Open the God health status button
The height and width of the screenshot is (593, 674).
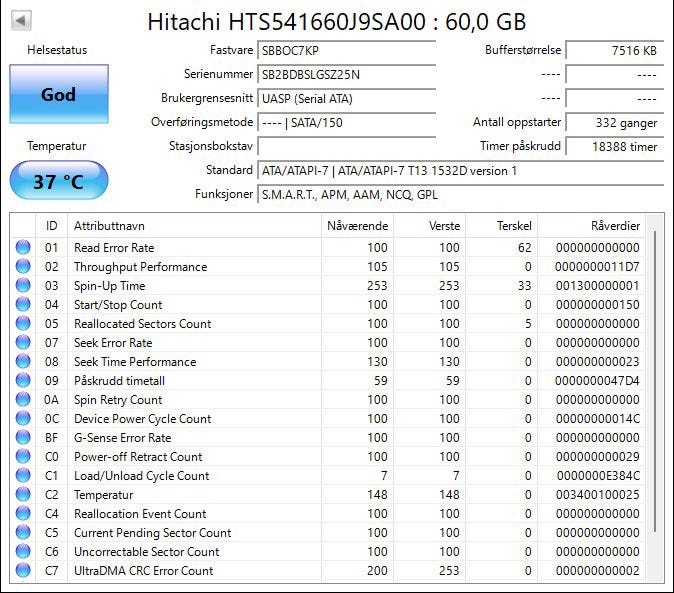(x=59, y=94)
